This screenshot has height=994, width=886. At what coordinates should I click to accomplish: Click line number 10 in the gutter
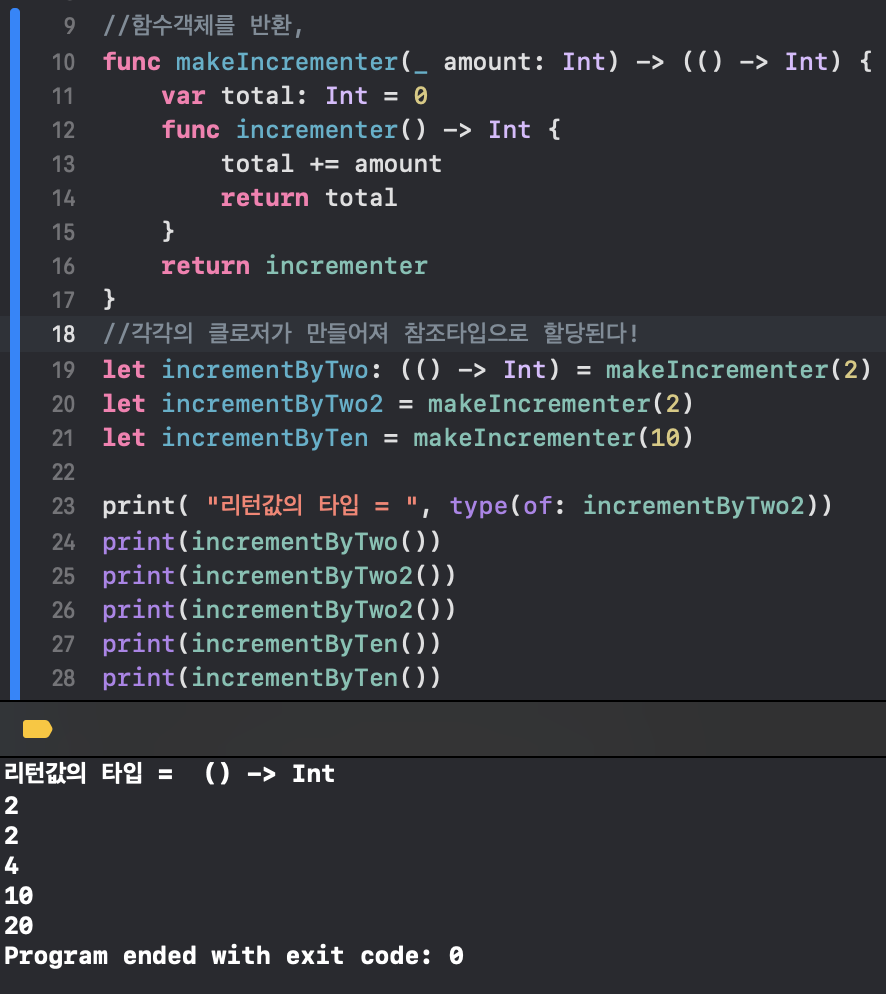[63, 62]
